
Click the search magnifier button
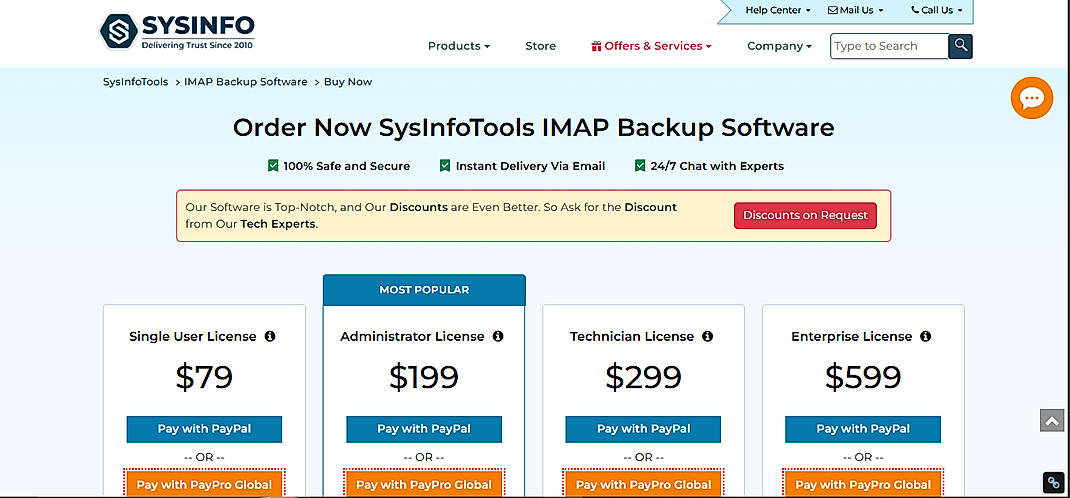click(961, 46)
